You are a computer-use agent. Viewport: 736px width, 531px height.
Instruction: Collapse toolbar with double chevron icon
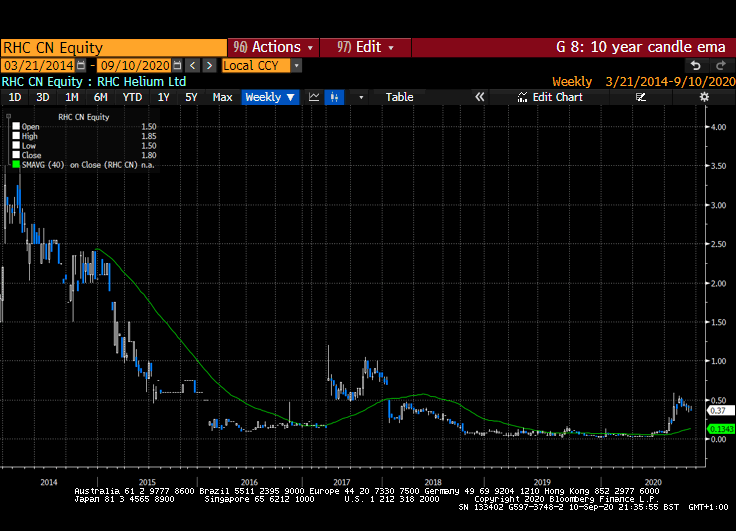[479, 97]
